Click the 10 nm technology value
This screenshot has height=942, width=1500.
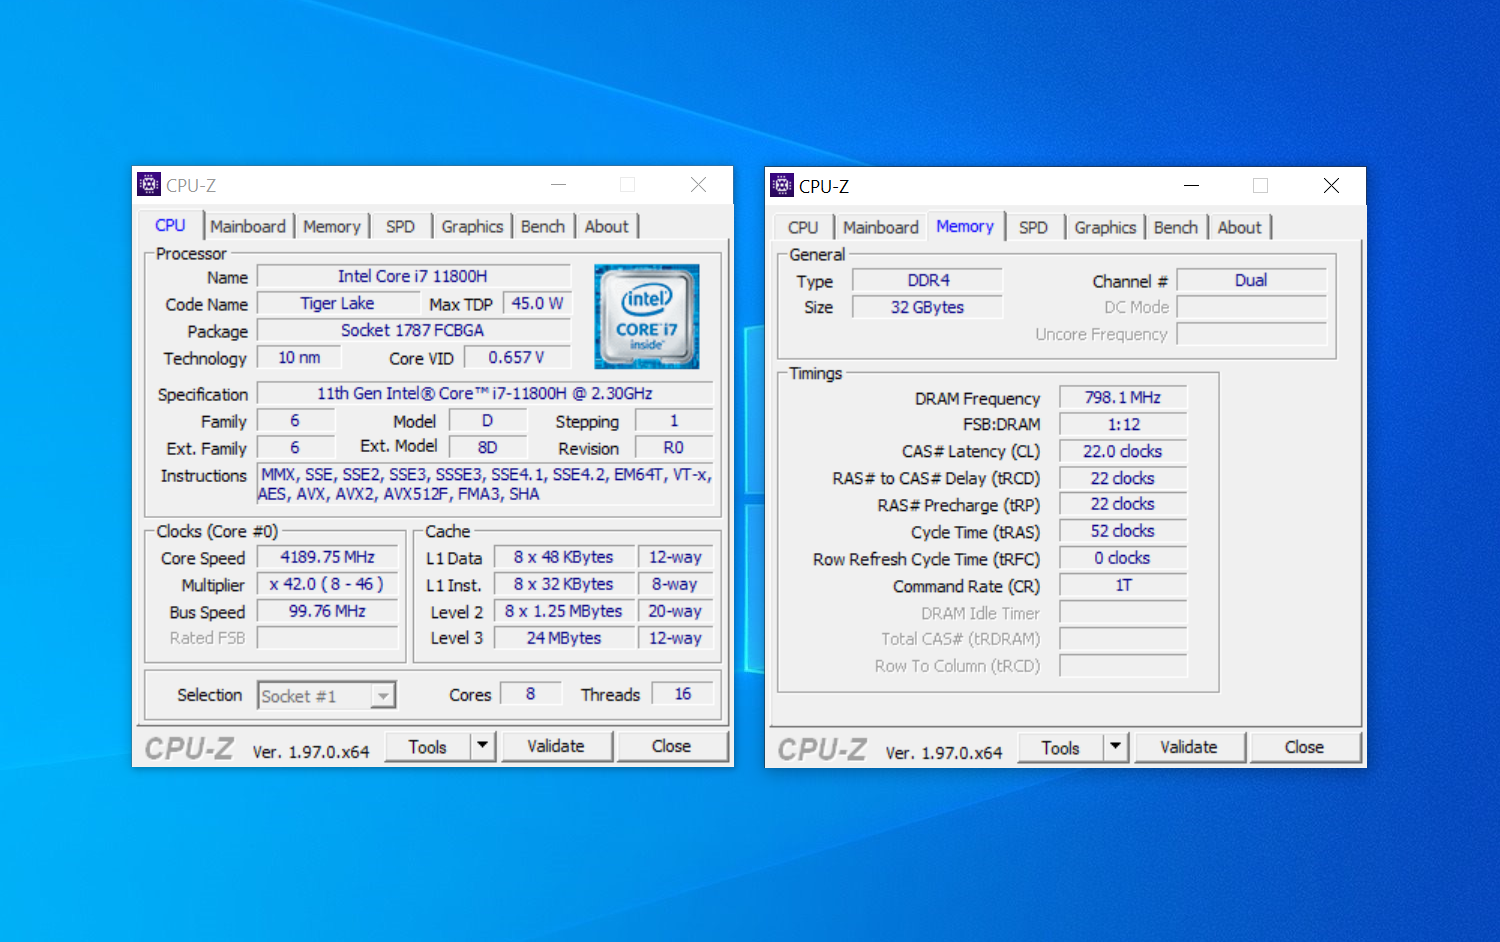click(299, 357)
